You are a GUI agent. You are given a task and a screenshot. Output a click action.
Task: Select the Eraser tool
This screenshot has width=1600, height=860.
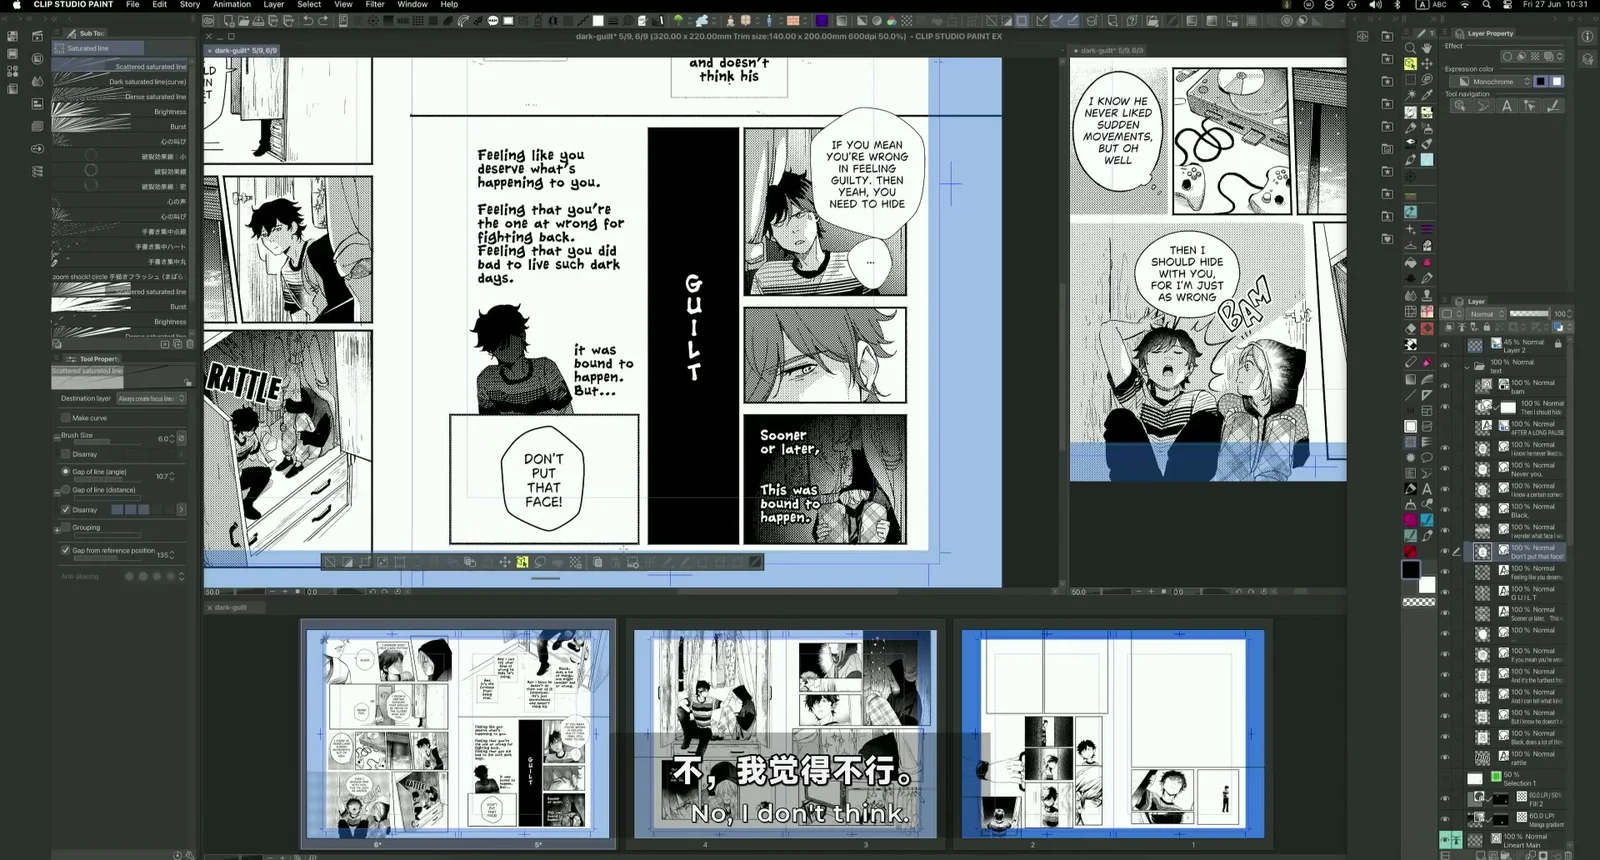(x=1410, y=329)
